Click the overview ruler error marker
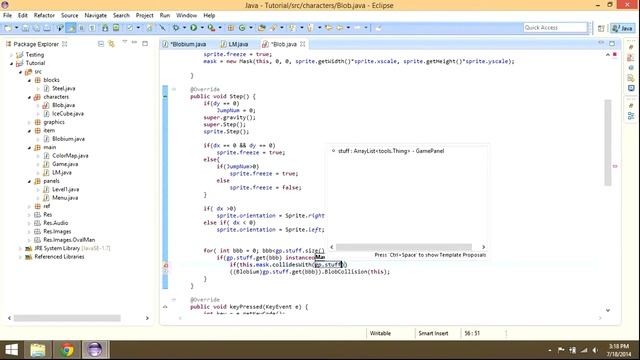Screen dimensions: 640x360 (615, 167)
